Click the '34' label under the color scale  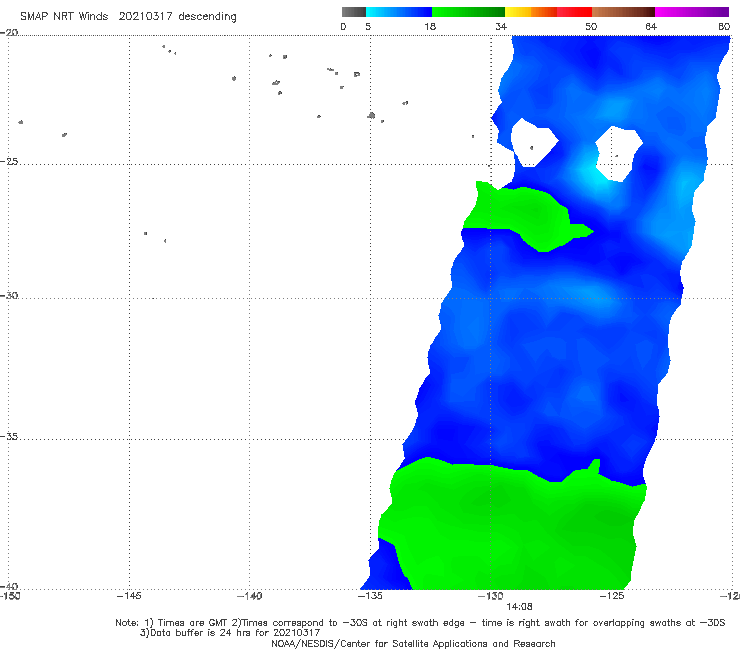click(501, 26)
